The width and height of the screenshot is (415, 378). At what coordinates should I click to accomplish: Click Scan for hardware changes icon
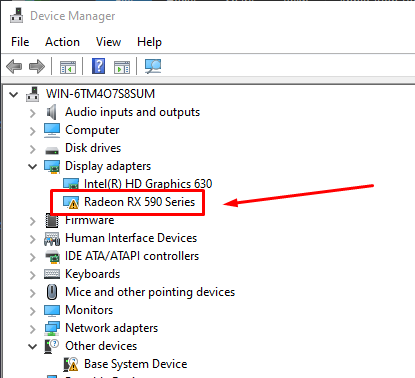[153, 66]
